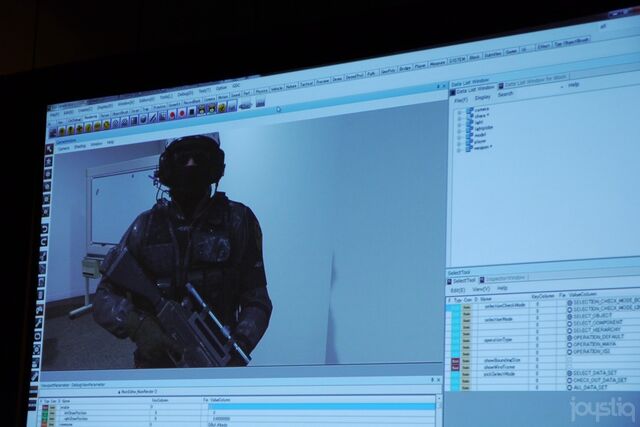The width and height of the screenshot is (640, 427).
Task: Set operation type to OPERATION_DEFAULT
Action: click(570, 338)
